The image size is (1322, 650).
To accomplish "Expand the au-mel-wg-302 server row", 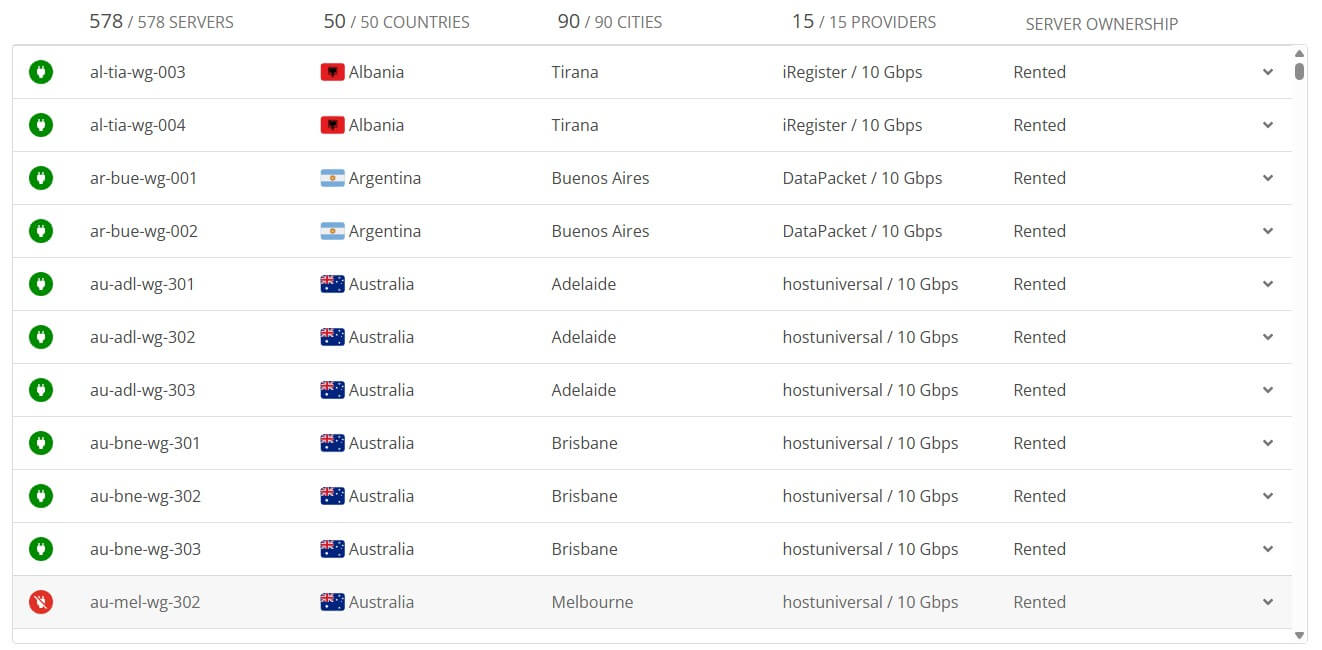I will (x=1267, y=601).
